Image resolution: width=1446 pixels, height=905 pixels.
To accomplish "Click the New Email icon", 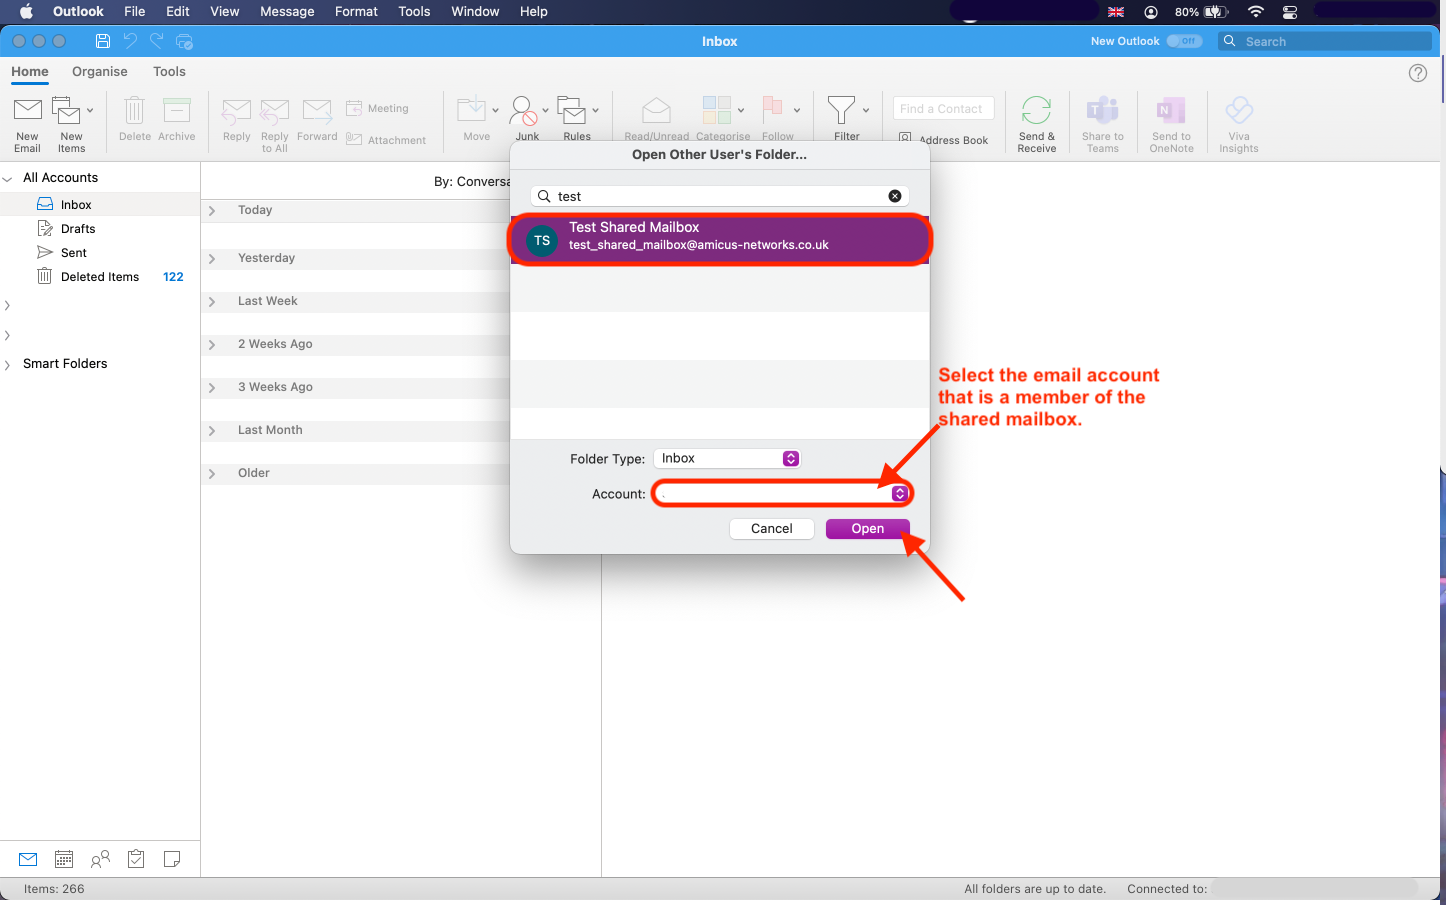I will [27, 110].
